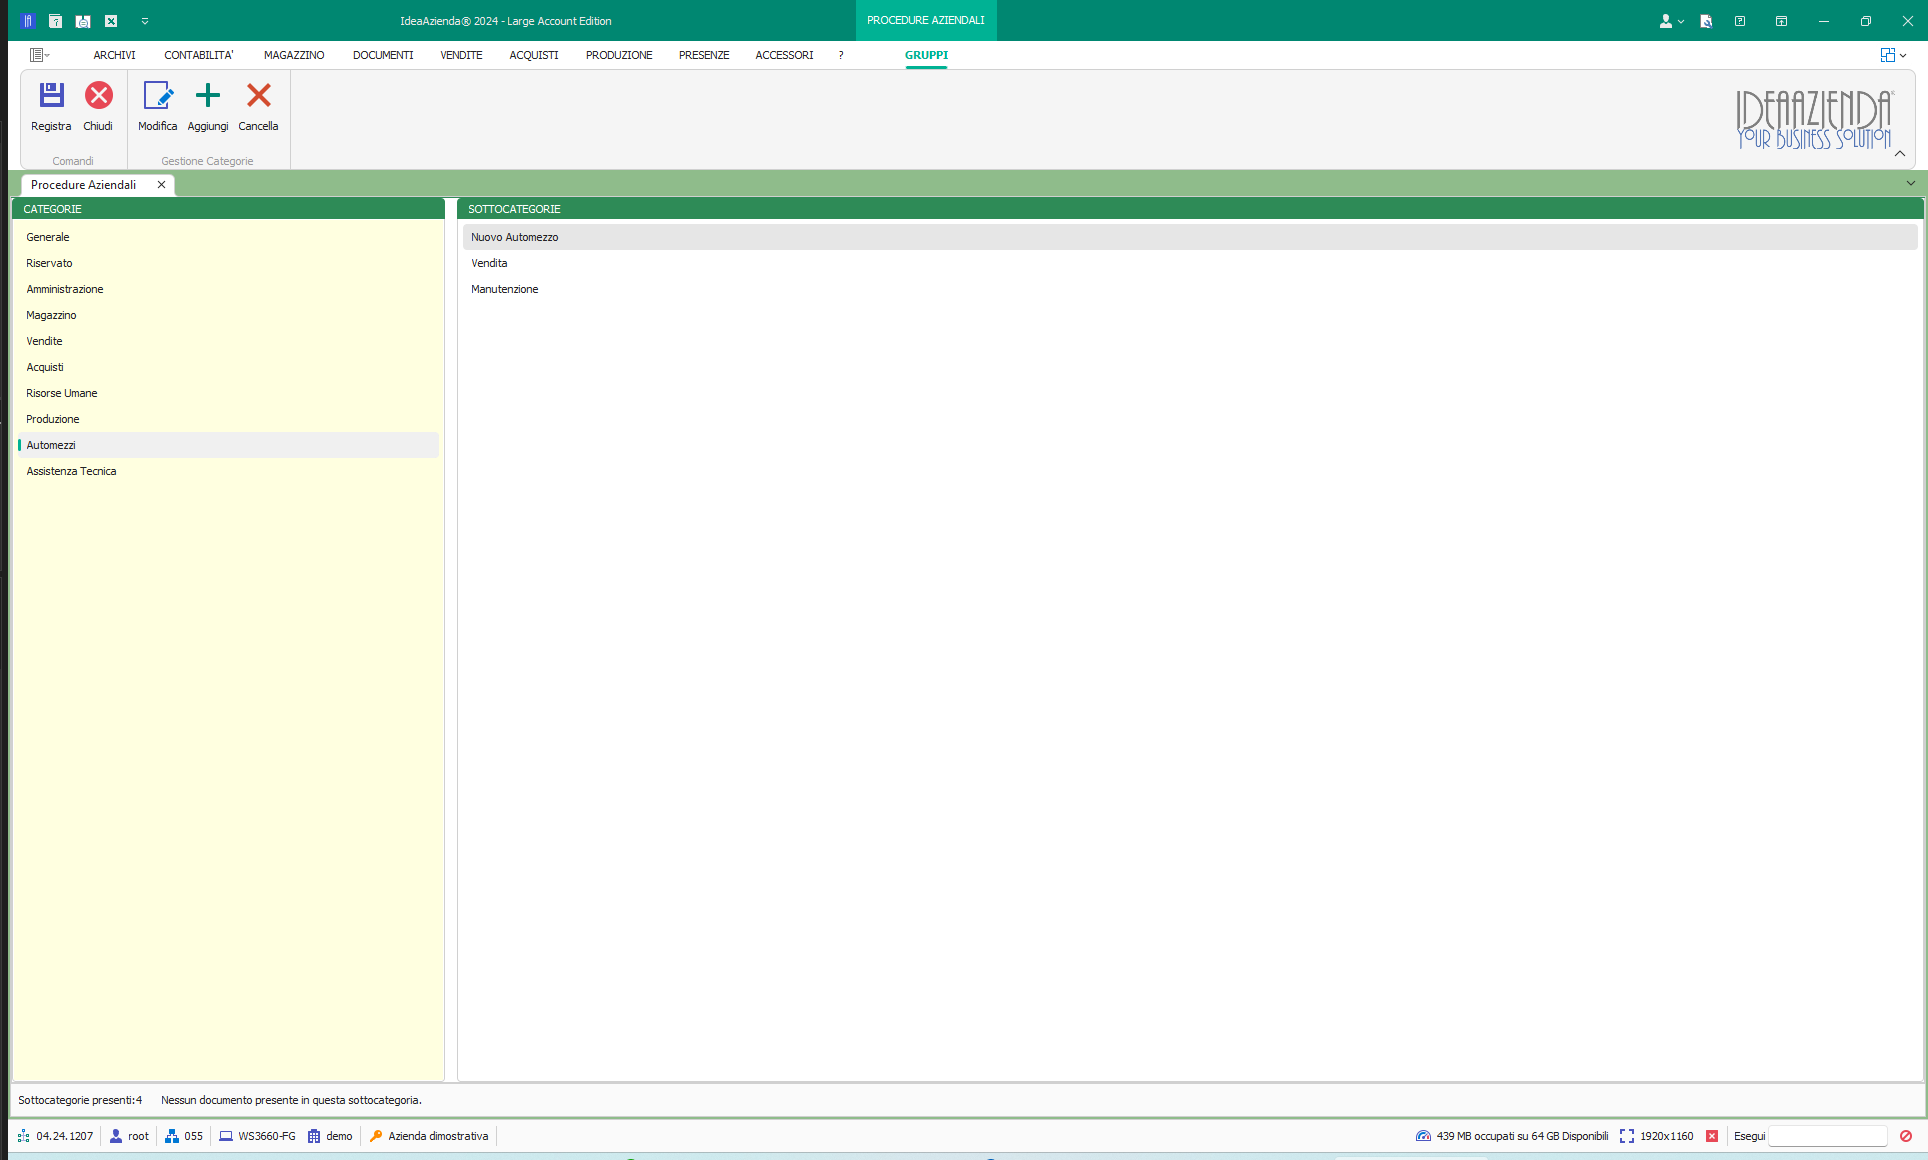1928x1160 pixels.
Task: Open the ARCHIVI menu
Action: 114,55
